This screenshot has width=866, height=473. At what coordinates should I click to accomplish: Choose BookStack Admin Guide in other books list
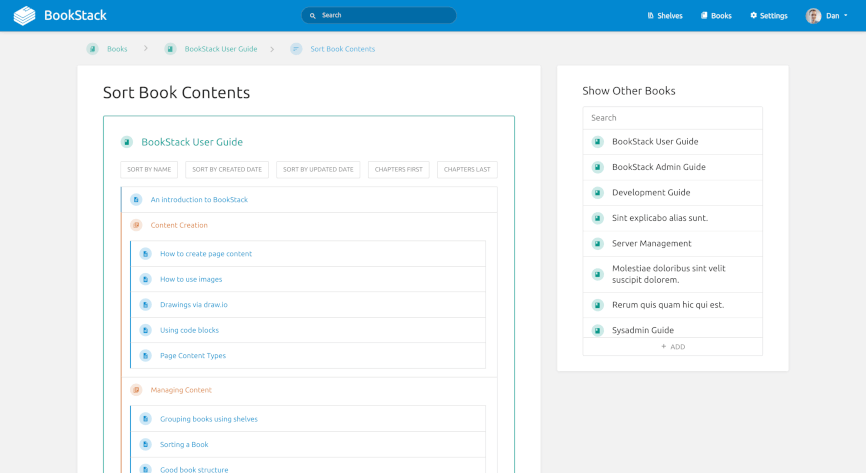(672, 167)
